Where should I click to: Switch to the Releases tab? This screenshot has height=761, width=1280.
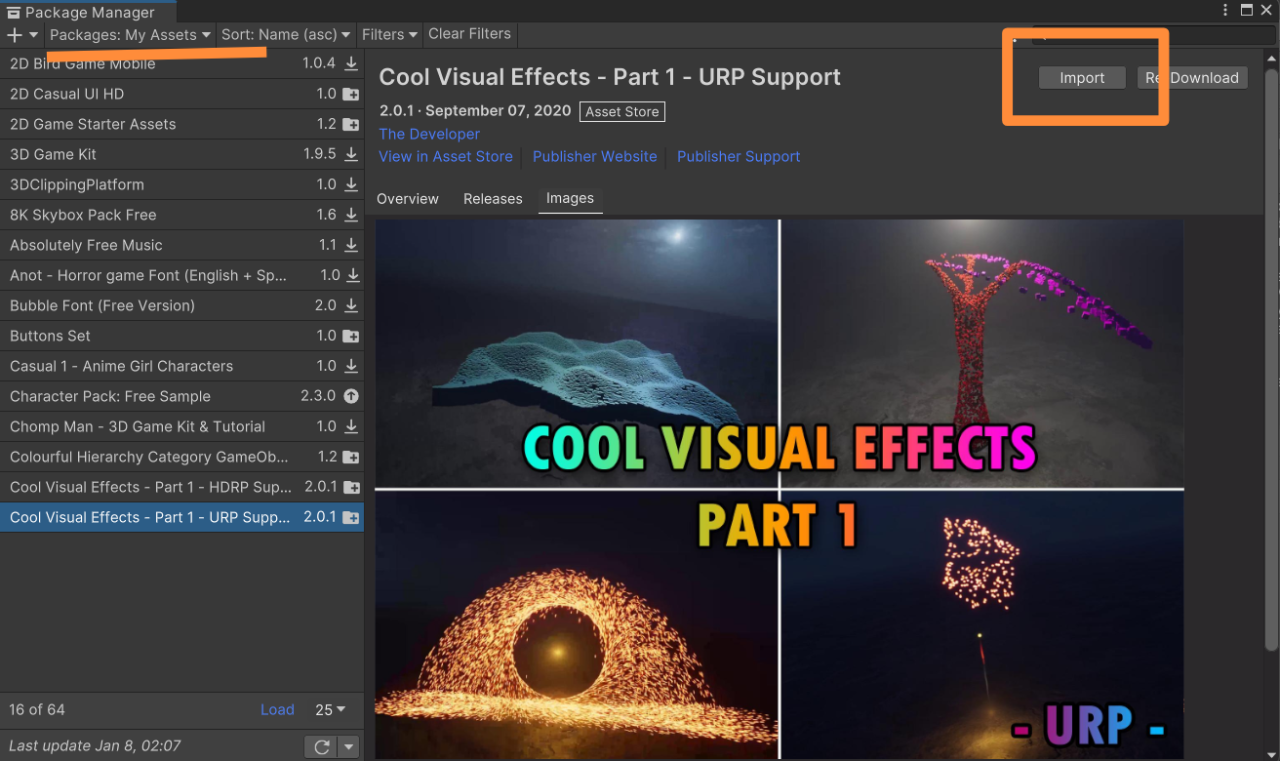click(493, 199)
